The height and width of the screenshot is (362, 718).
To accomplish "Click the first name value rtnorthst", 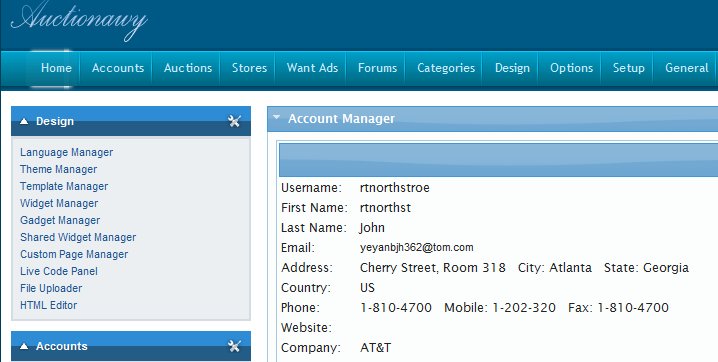I will pos(385,208).
